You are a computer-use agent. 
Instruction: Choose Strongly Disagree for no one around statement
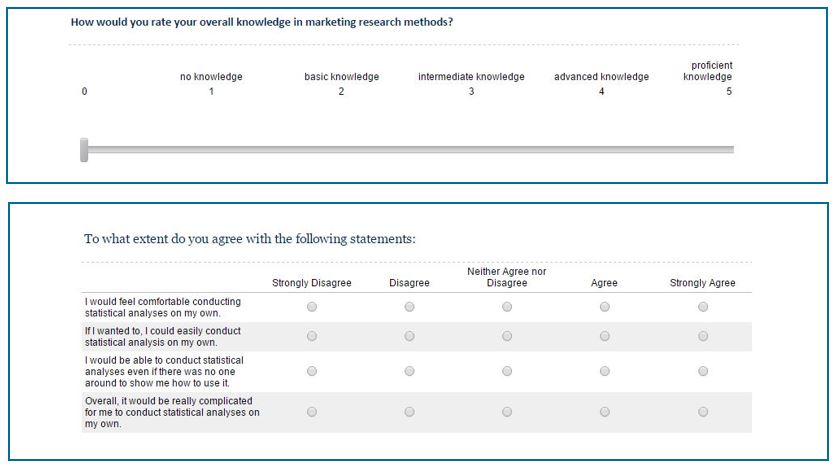(x=312, y=371)
